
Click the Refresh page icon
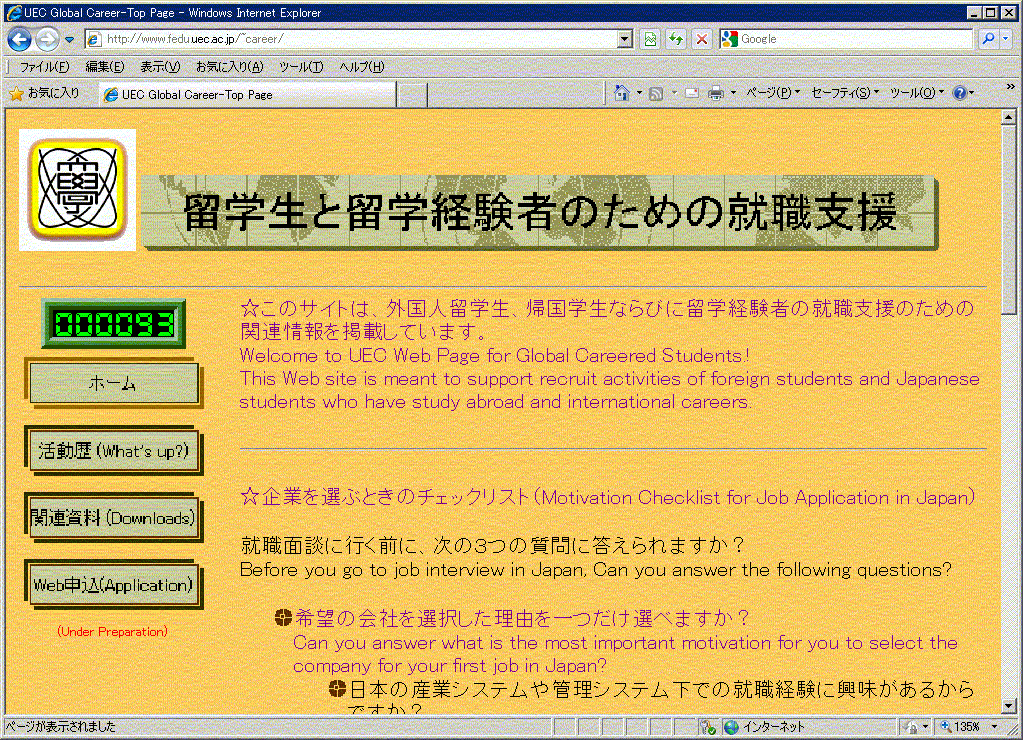[677, 39]
